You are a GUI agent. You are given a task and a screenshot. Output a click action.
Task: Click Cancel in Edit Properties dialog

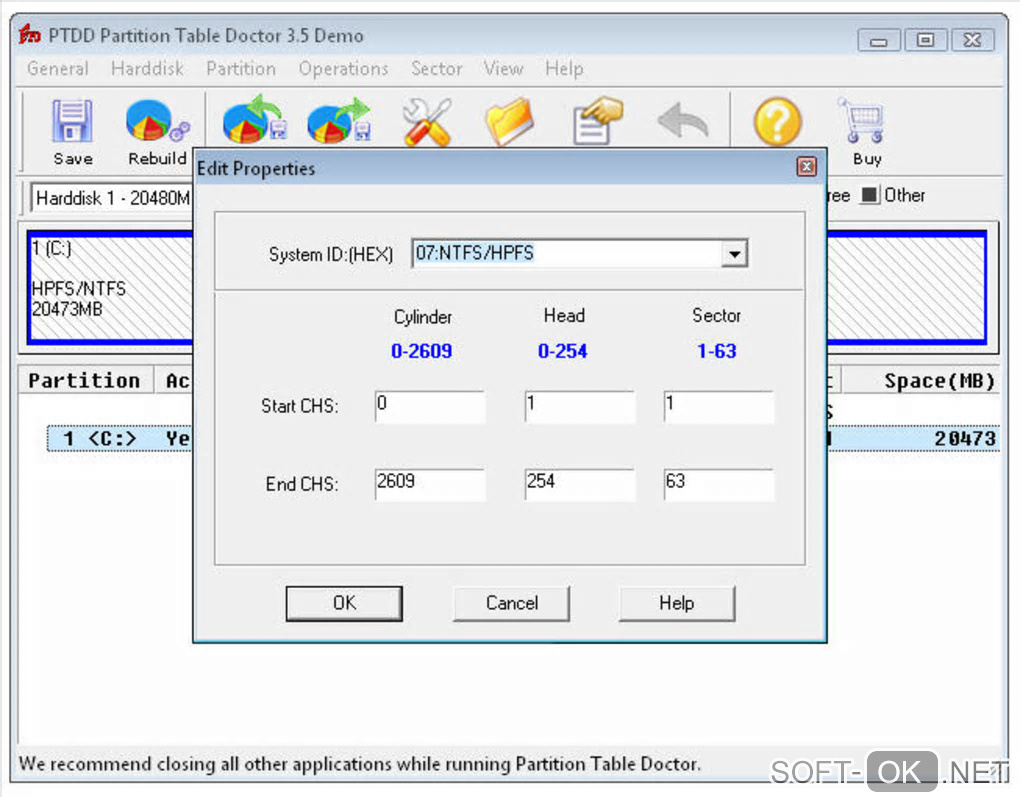pos(511,603)
